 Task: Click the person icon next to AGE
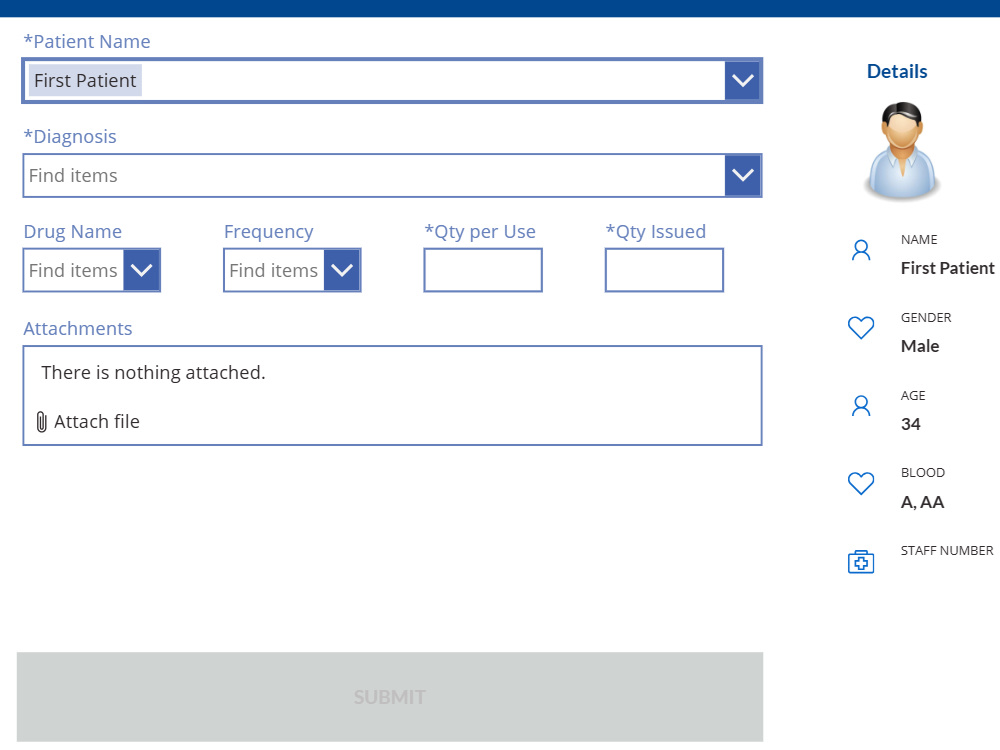pos(861,406)
